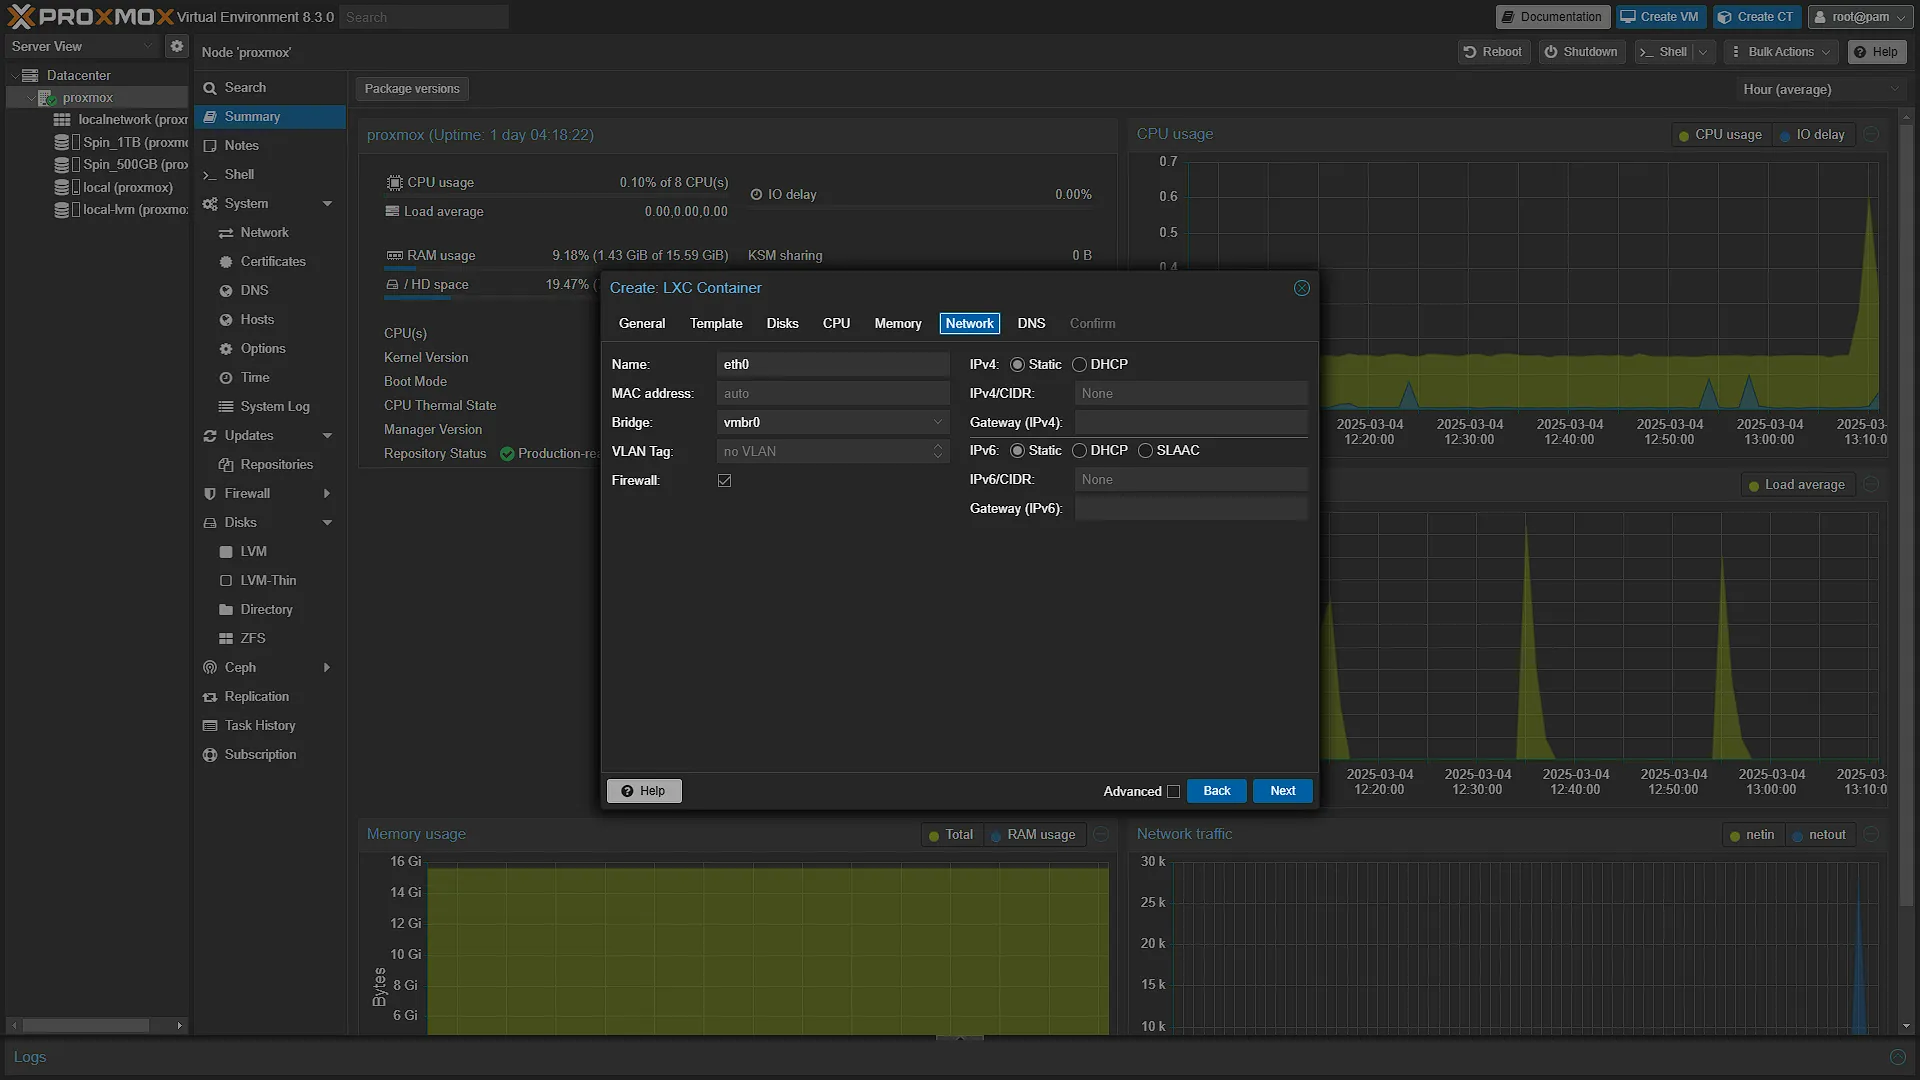Click the tree panel horizontal scrollbar
Image resolution: width=1920 pixels, height=1080 pixels.
(x=86, y=1026)
